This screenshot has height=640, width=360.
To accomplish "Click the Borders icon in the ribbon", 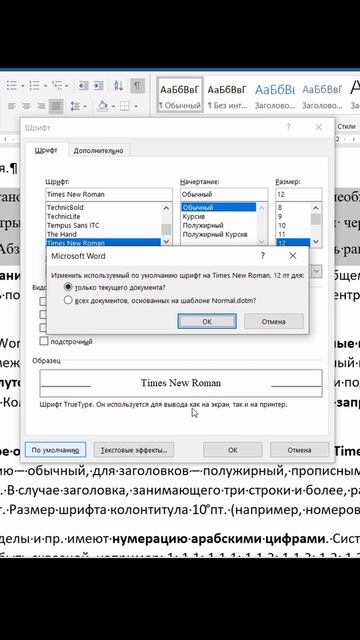I will [x=124, y=107].
